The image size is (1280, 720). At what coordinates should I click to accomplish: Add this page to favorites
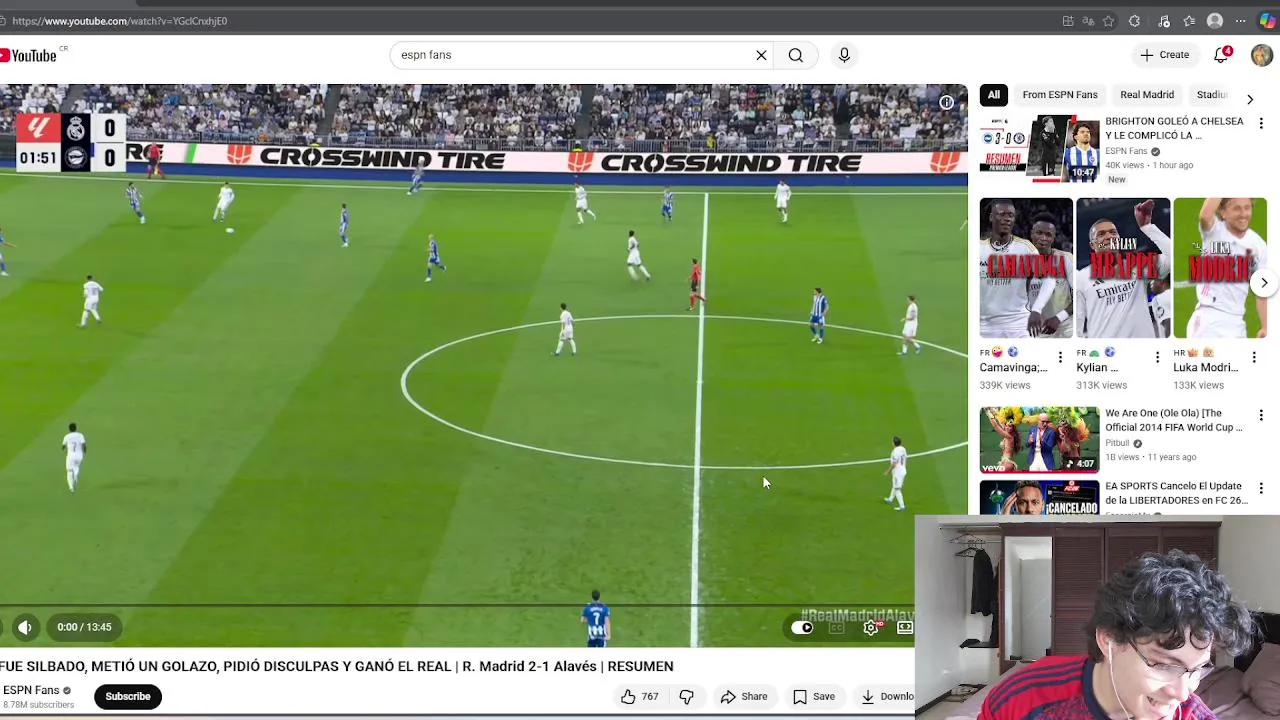click(x=1110, y=21)
